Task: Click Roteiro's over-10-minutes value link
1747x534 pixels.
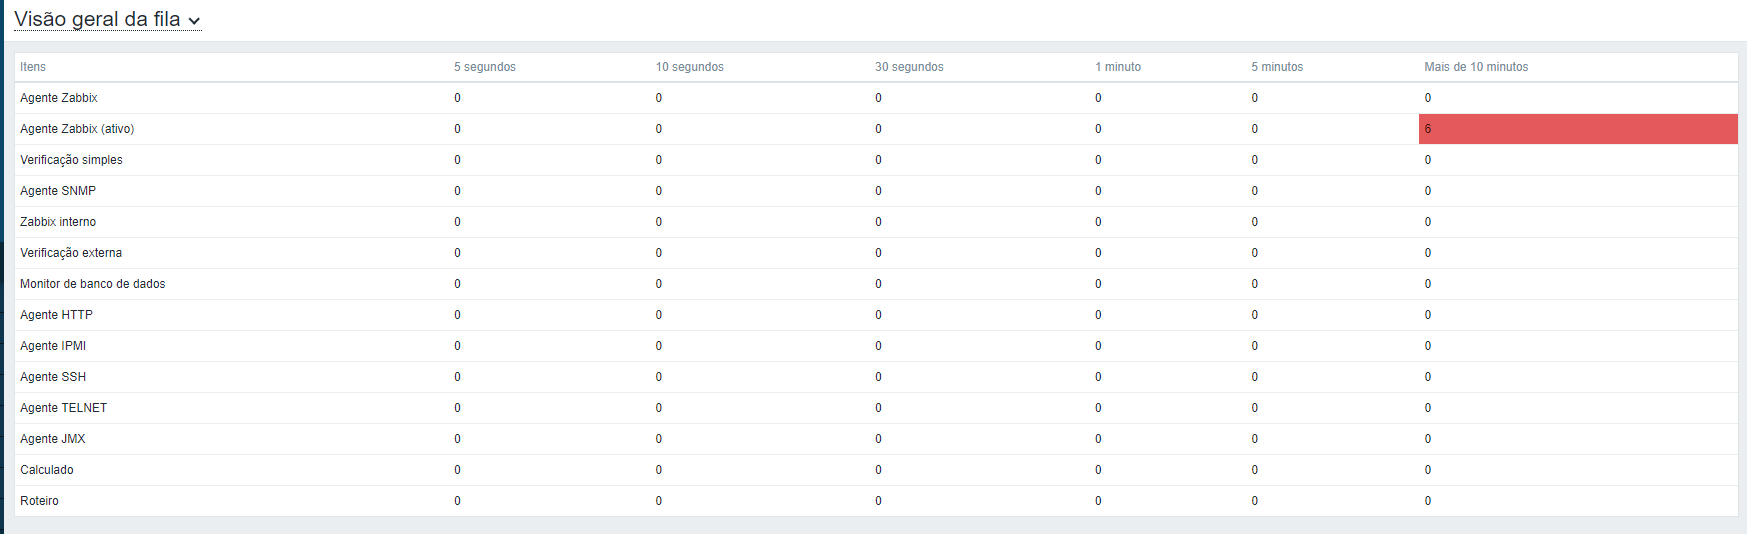Action: 1428,501
